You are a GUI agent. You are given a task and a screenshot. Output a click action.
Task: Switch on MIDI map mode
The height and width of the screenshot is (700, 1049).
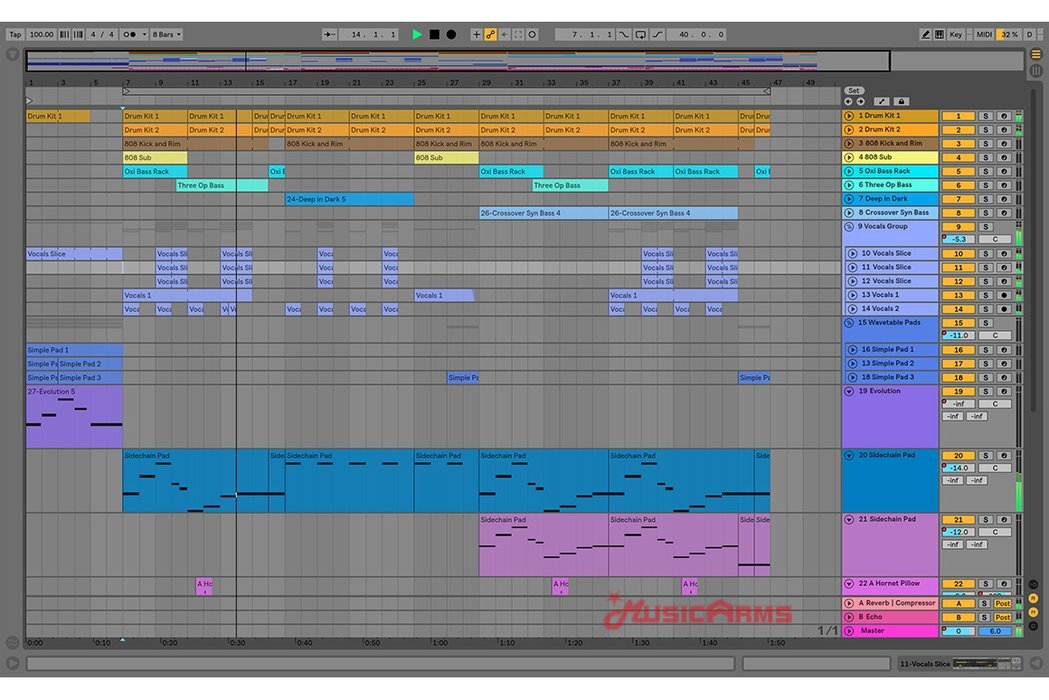pos(984,34)
